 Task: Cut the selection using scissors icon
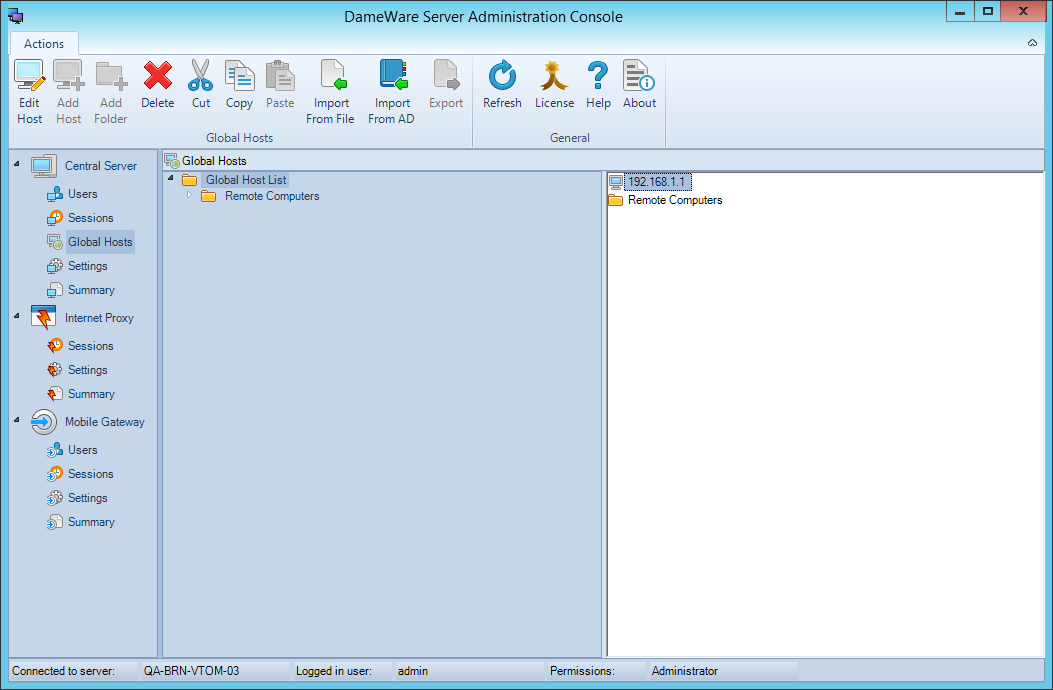[x=201, y=85]
